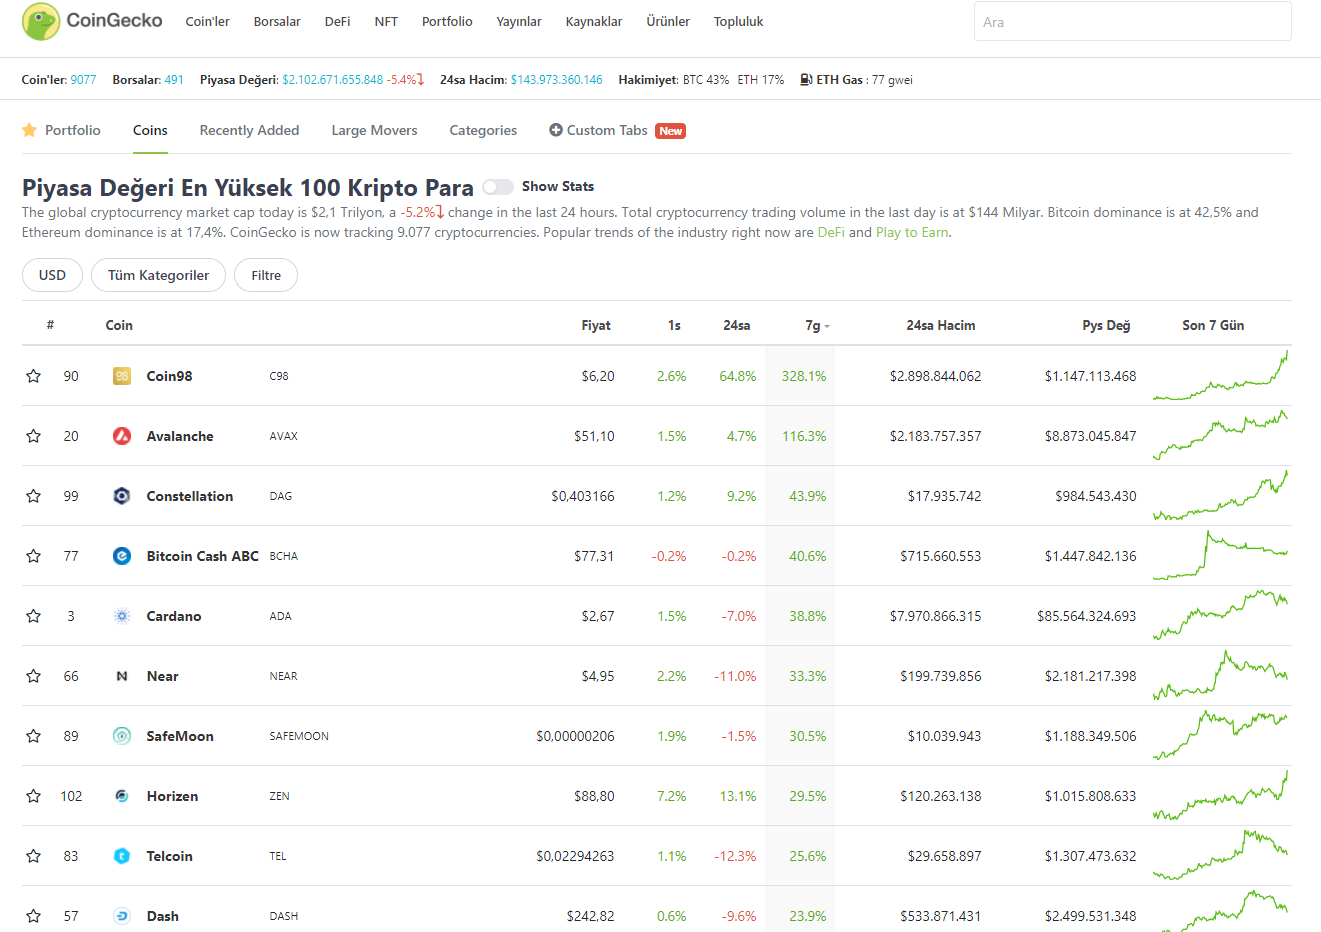Open the DeFi trend link in description
Screen dimensions: 1321x932
[831, 232]
